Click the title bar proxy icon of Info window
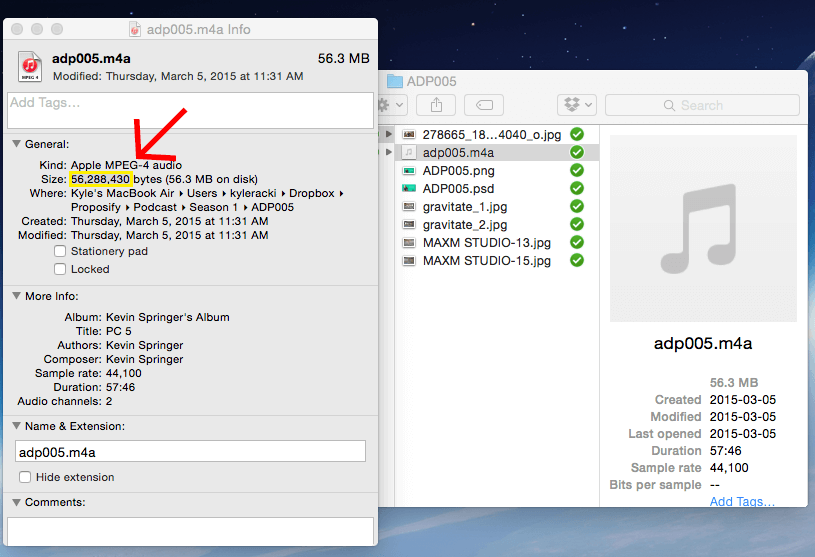The width and height of the screenshot is (815, 557). [135, 29]
